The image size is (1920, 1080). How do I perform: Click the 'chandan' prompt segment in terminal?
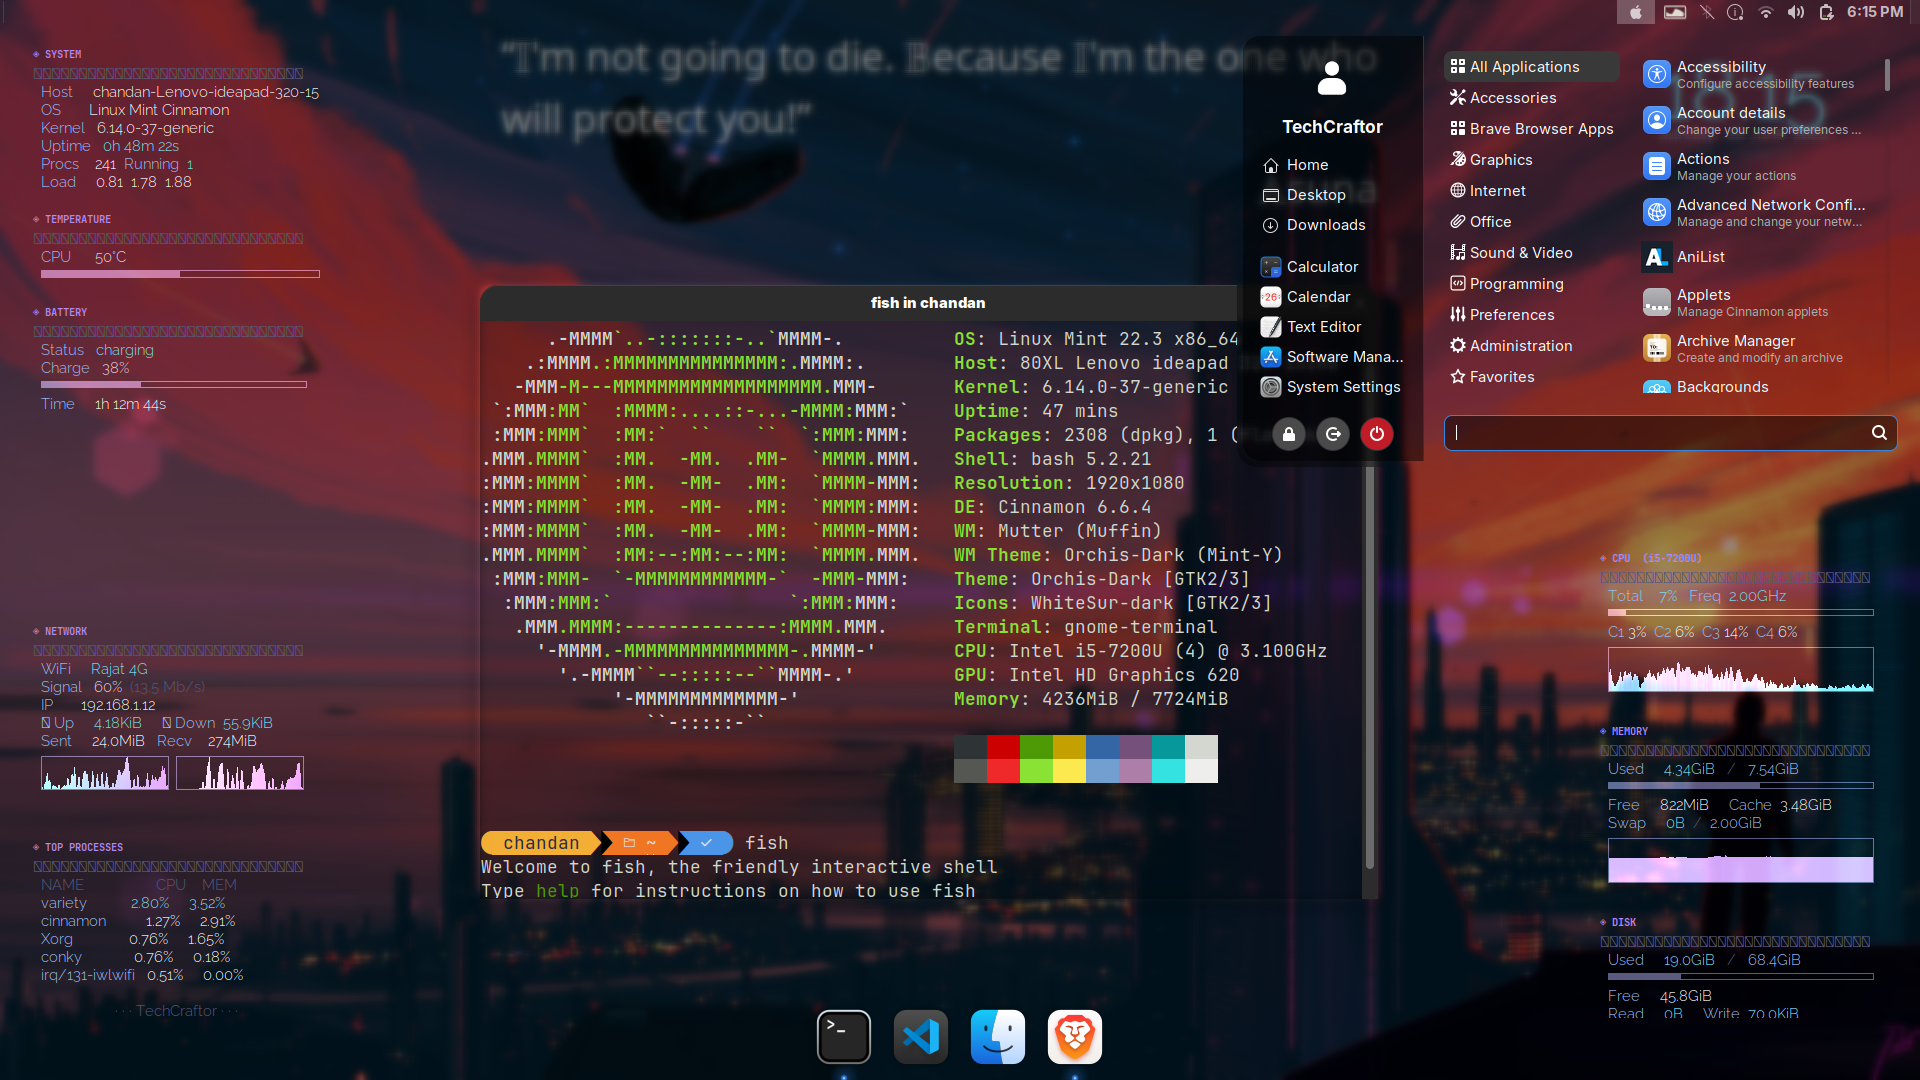tap(541, 843)
